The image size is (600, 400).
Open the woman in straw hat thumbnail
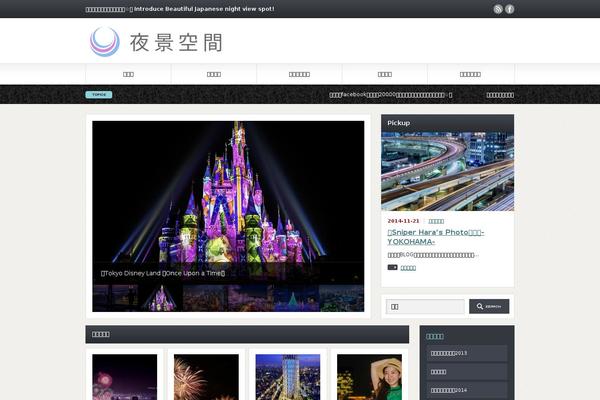click(x=369, y=377)
